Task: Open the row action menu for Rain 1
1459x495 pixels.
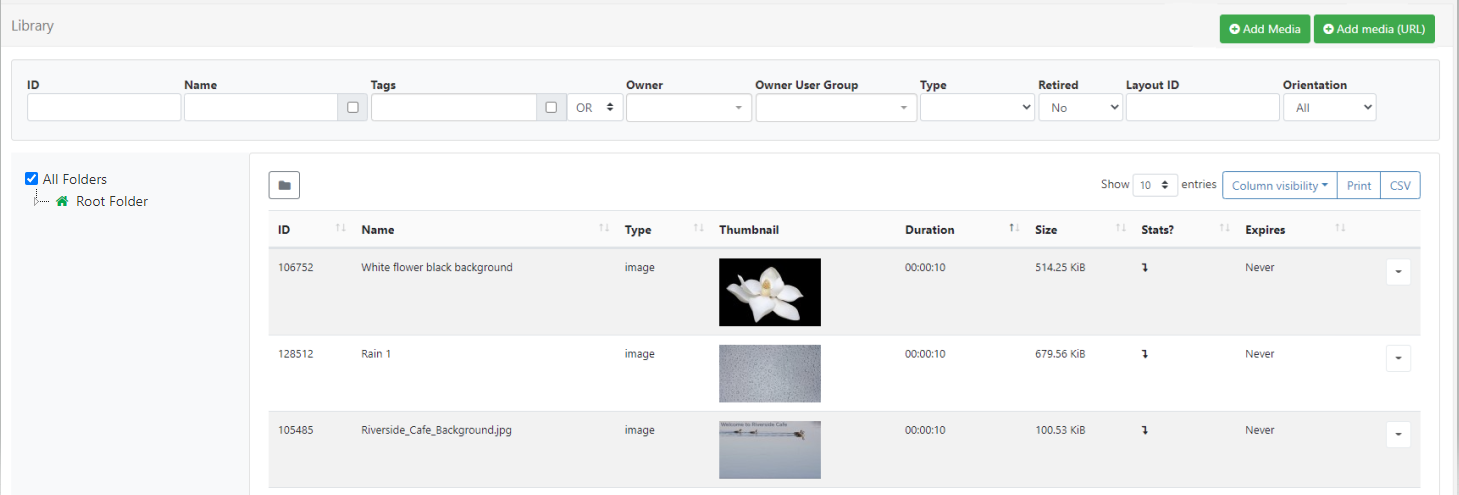Action: point(1398,358)
